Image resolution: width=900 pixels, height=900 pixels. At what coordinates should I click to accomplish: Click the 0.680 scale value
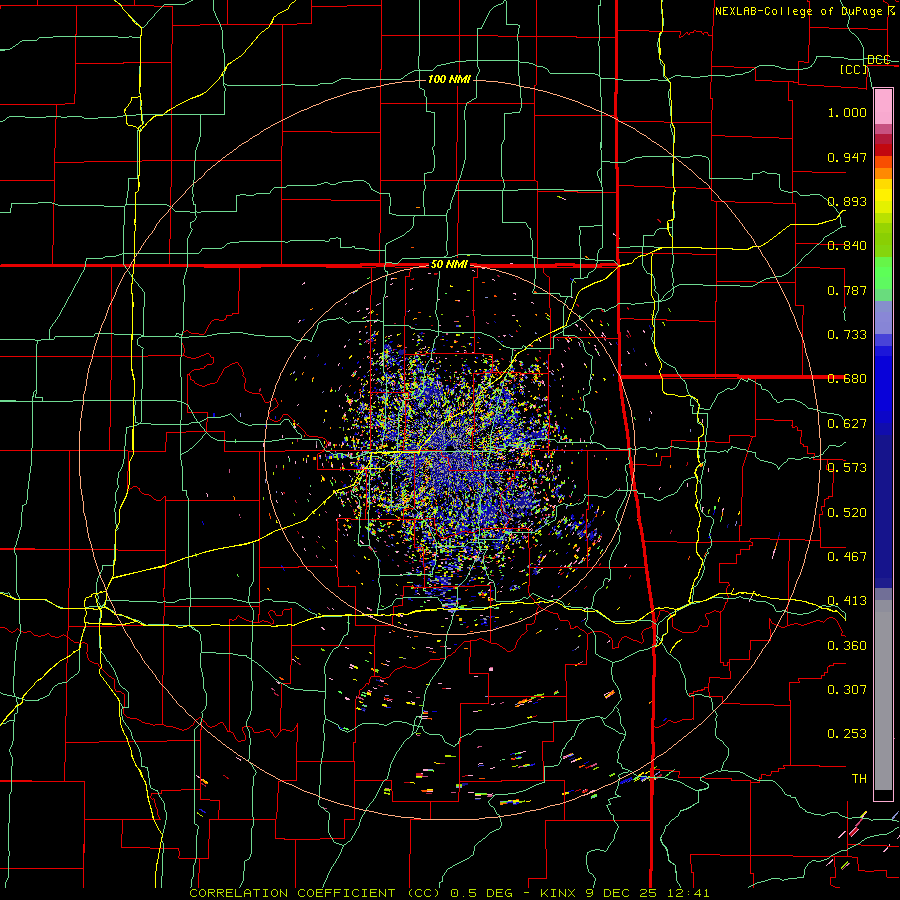coord(847,379)
